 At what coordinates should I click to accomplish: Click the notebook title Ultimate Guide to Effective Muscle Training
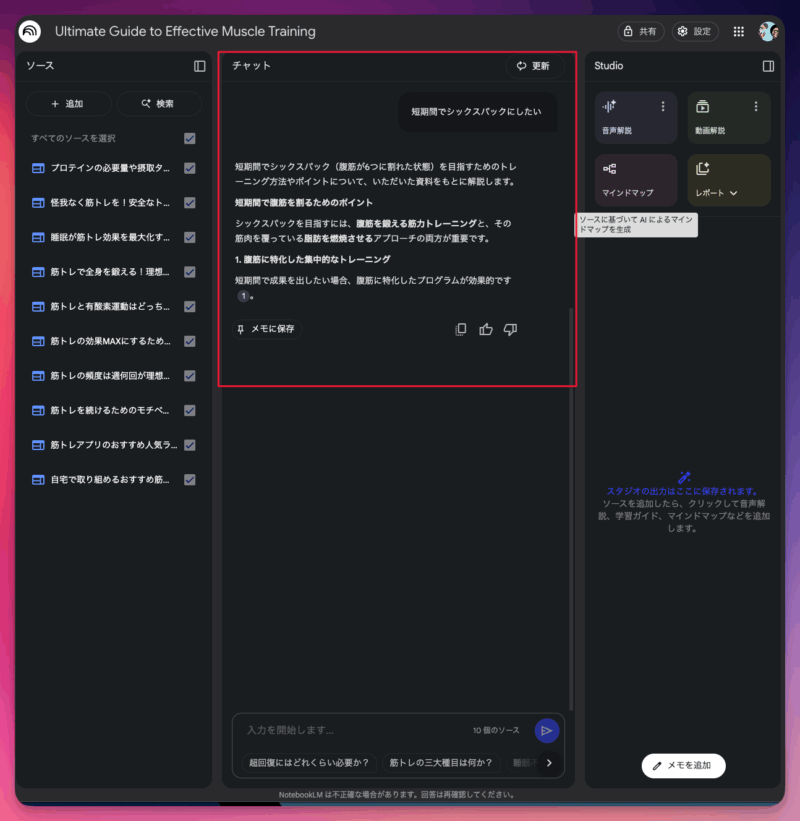point(185,31)
